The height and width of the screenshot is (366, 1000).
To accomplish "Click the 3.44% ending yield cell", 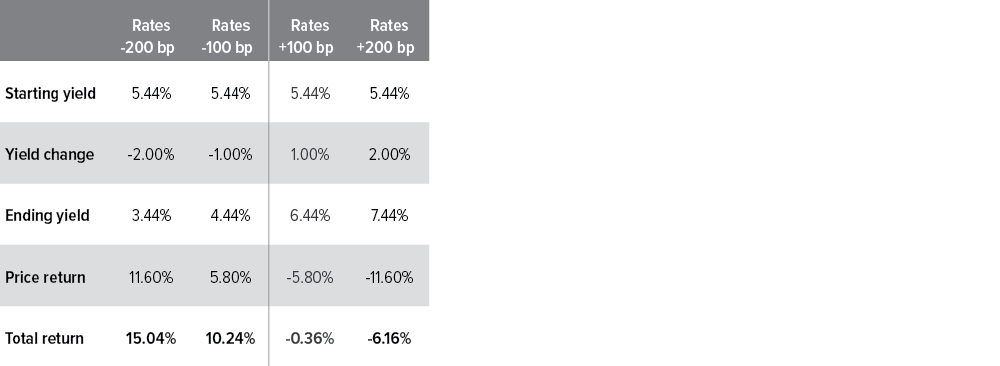I will coord(151,216).
